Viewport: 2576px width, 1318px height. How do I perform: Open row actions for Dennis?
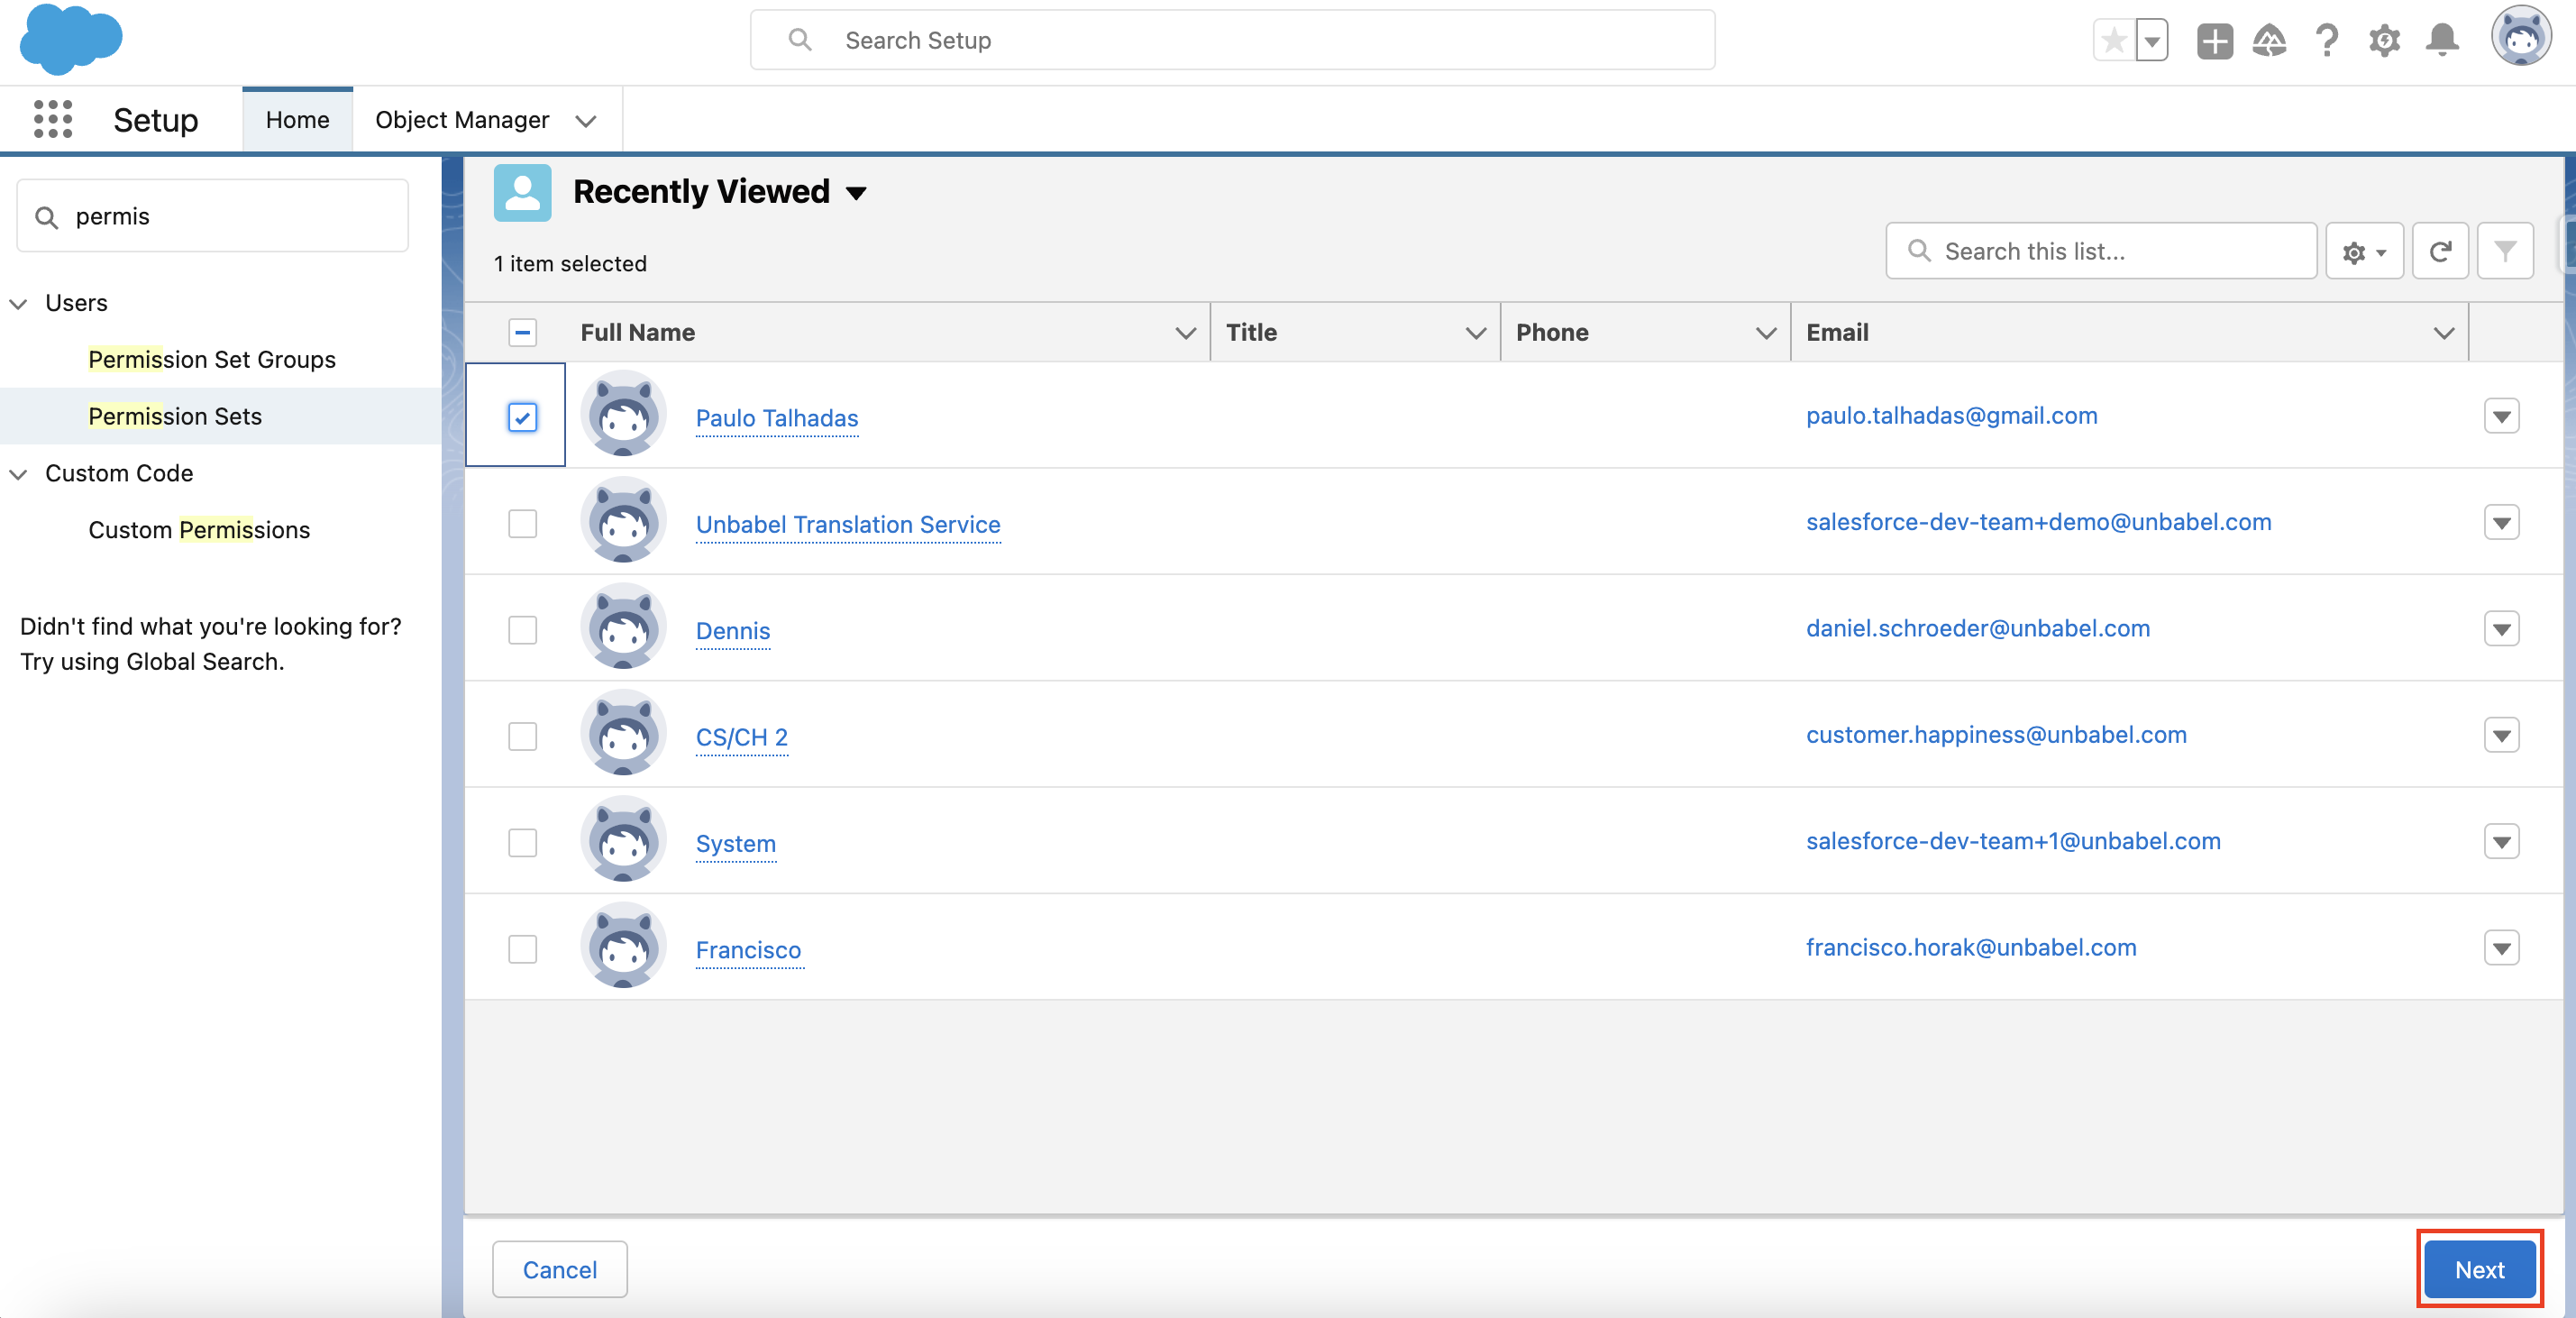coord(2501,629)
